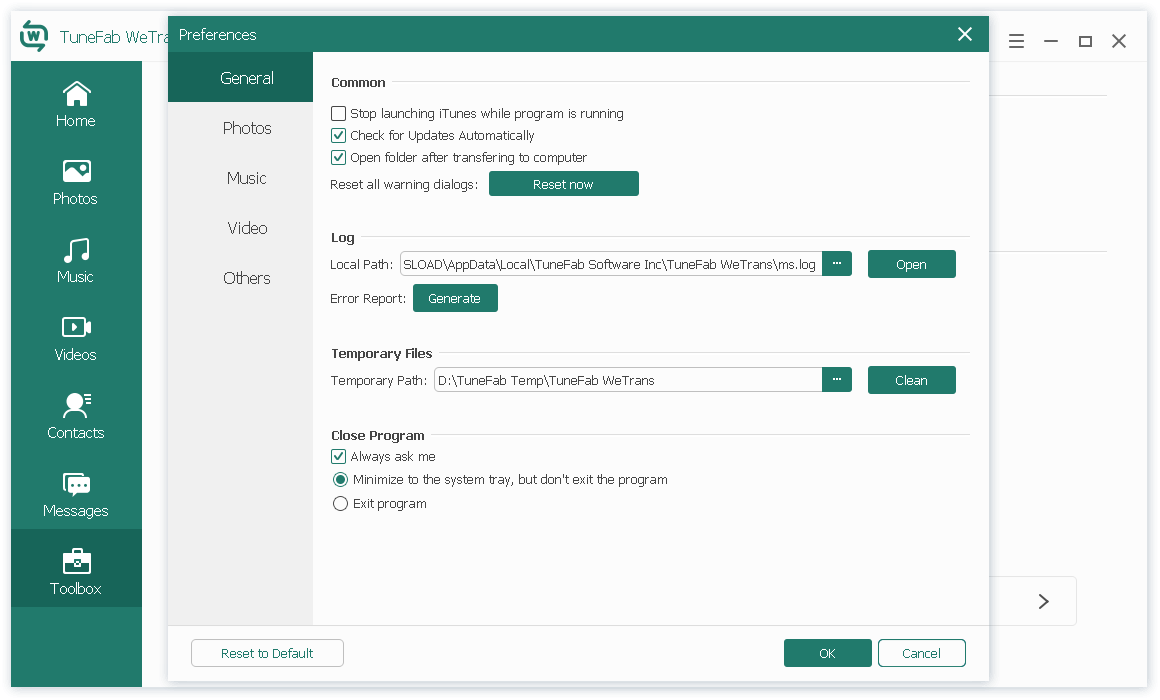Toggle the Always ask me checkbox

point(339,457)
